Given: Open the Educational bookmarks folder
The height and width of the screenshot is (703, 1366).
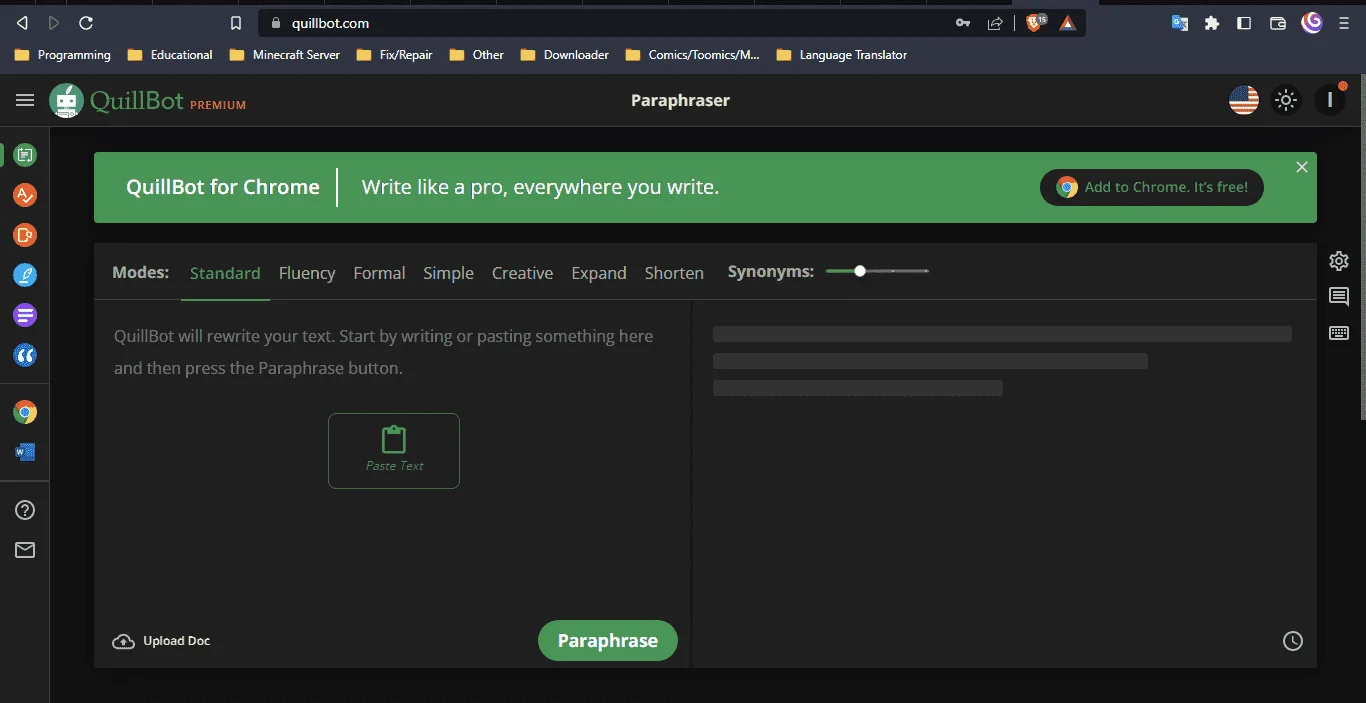Looking at the screenshot, I should coord(169,55).
